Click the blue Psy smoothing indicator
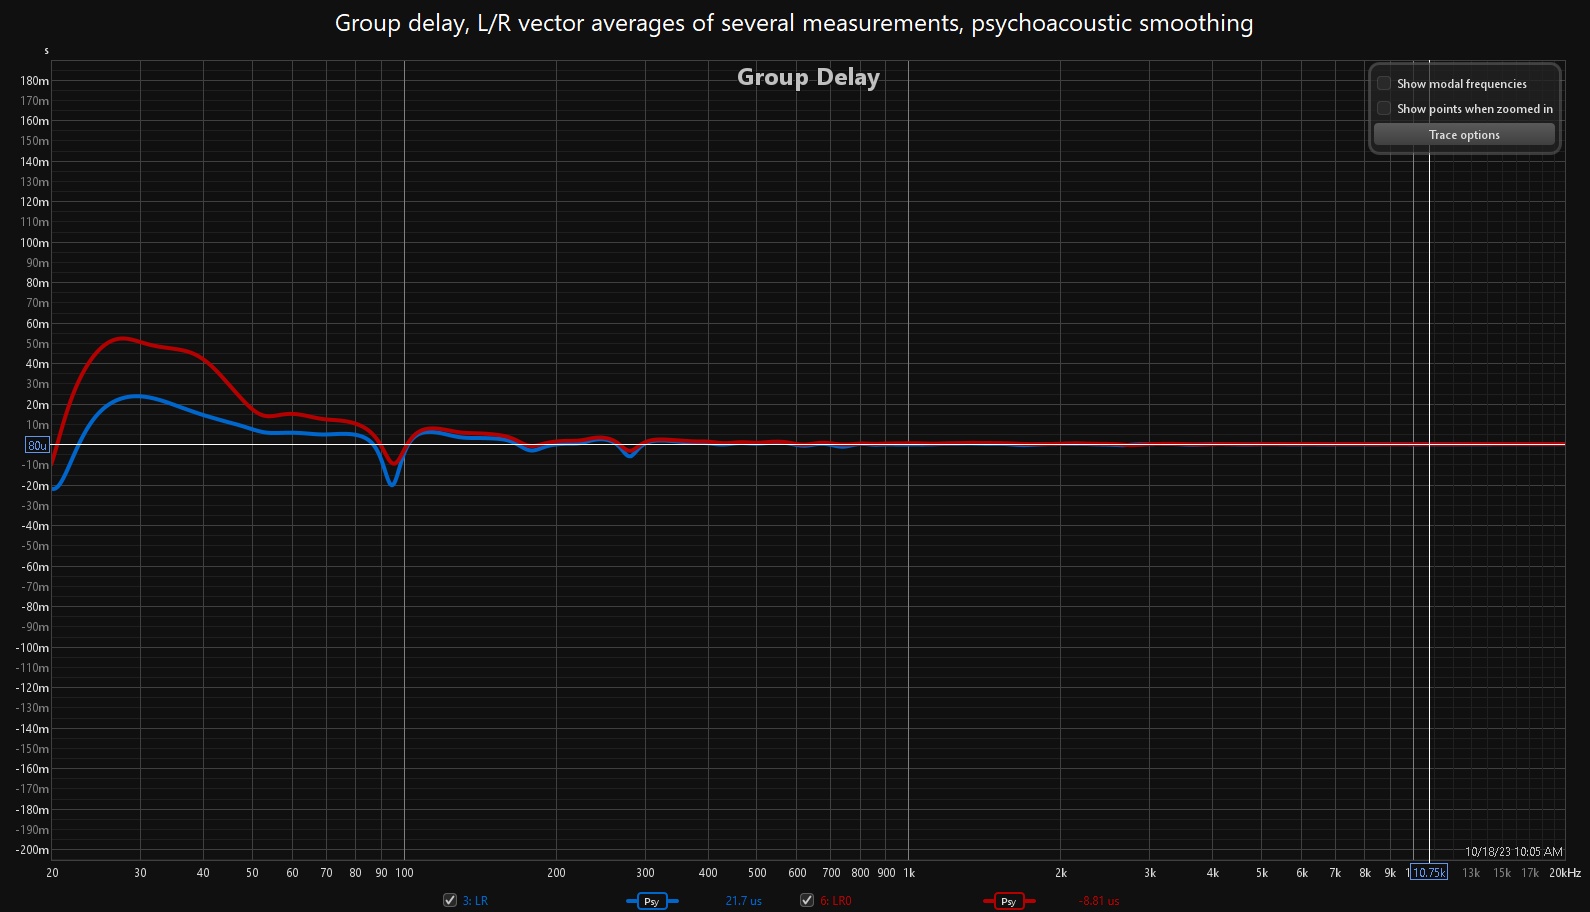 pyautogui.click(x=652, y=901)
